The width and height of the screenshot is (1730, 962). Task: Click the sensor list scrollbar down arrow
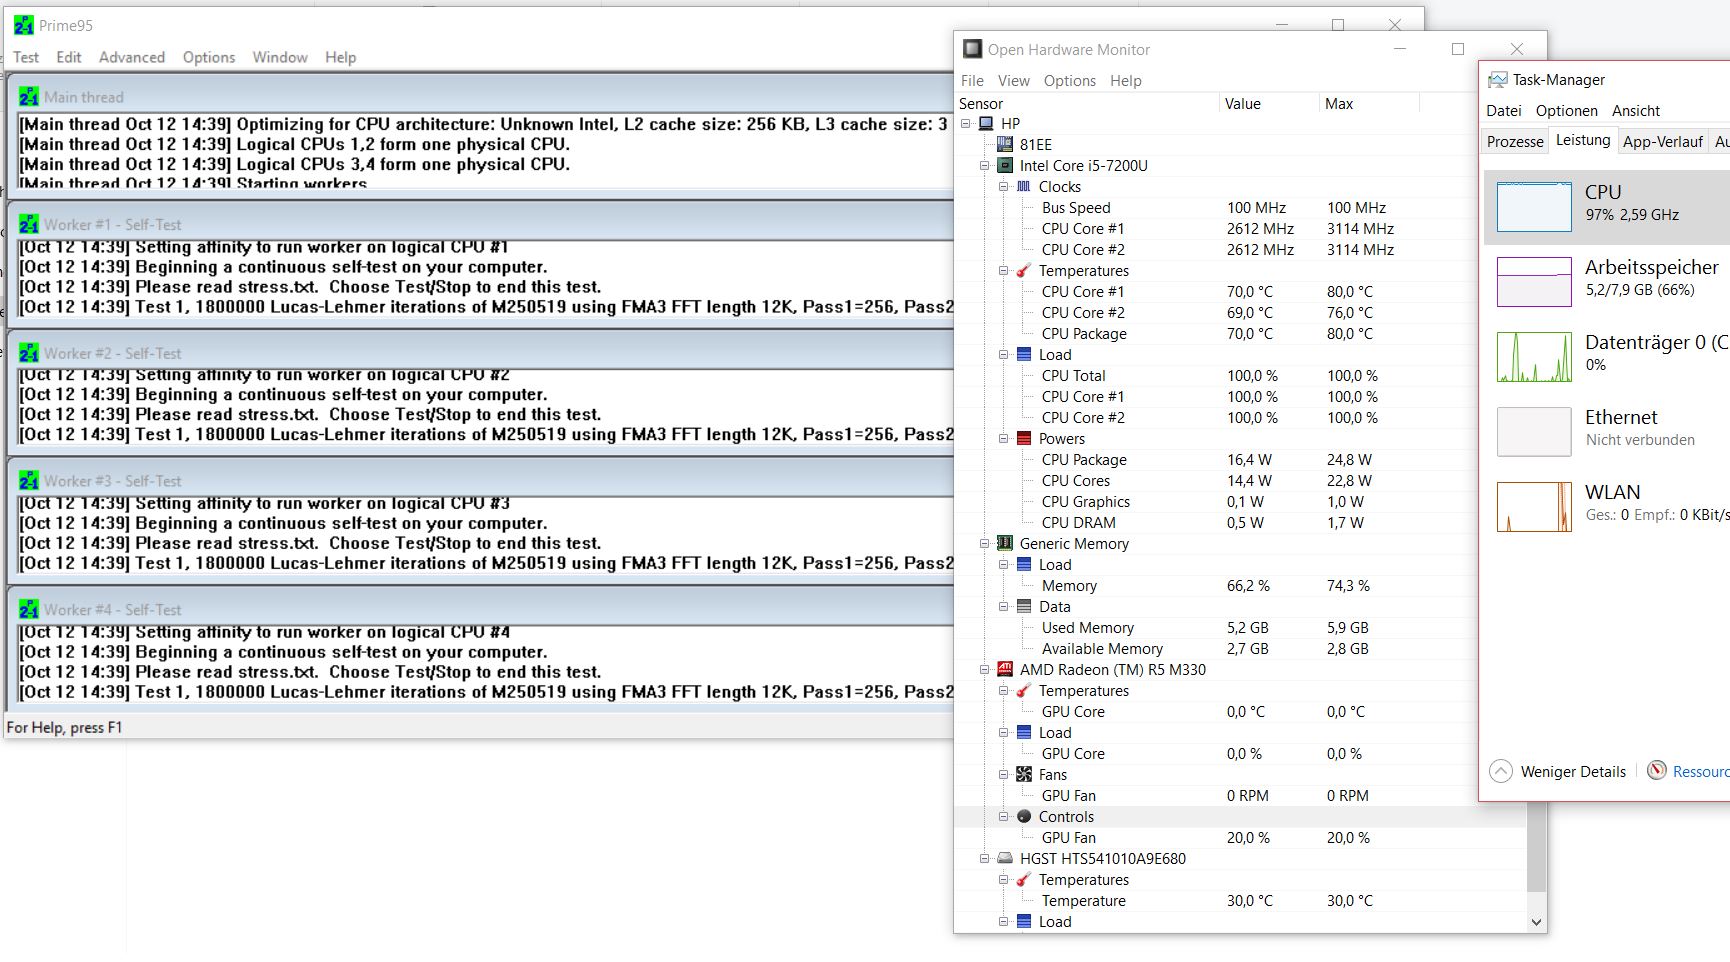coord(1537,923)
